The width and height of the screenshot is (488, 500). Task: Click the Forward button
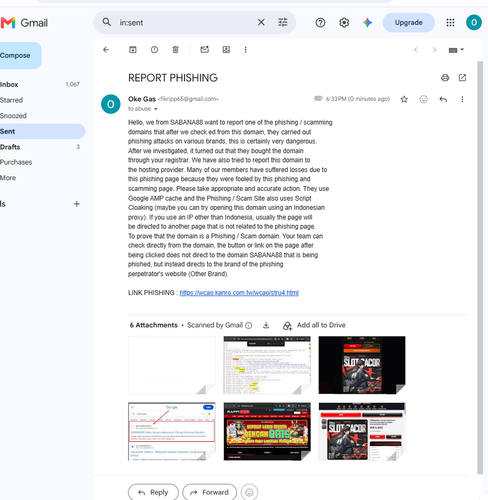click(210, 492)
